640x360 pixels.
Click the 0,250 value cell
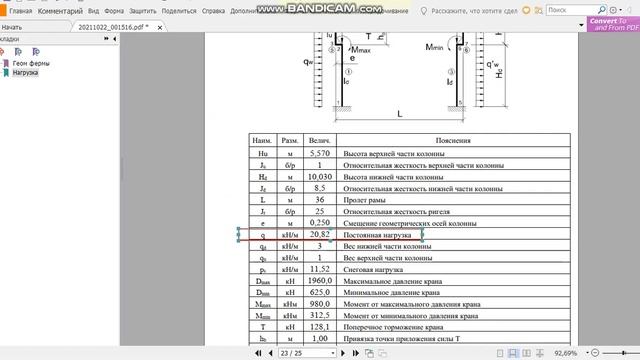[320, 223]
